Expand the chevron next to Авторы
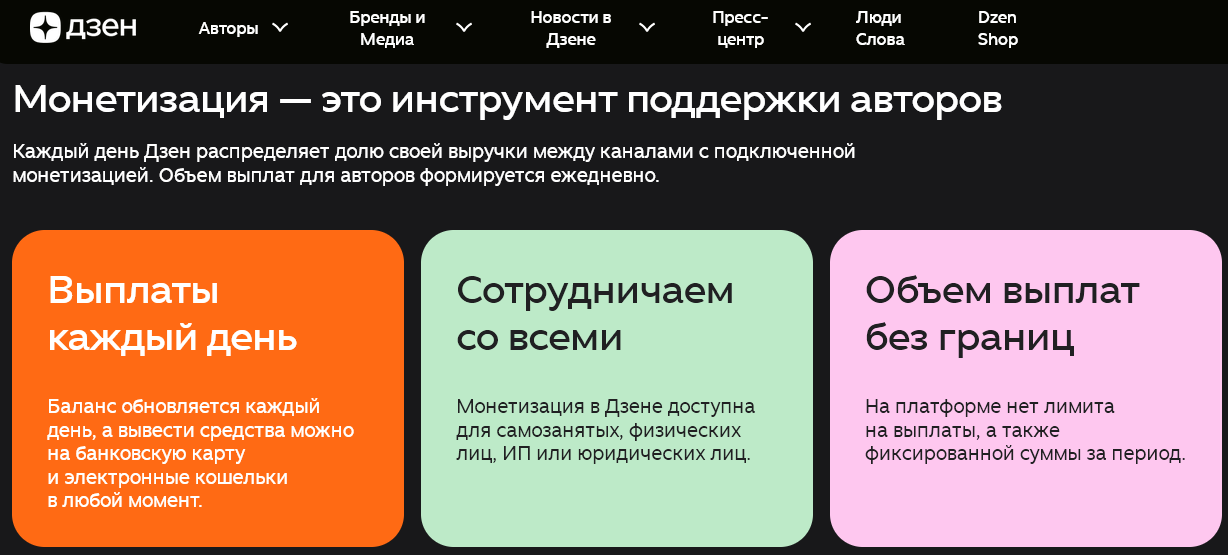Screen dimensions: 1228x555 (280, 27)
